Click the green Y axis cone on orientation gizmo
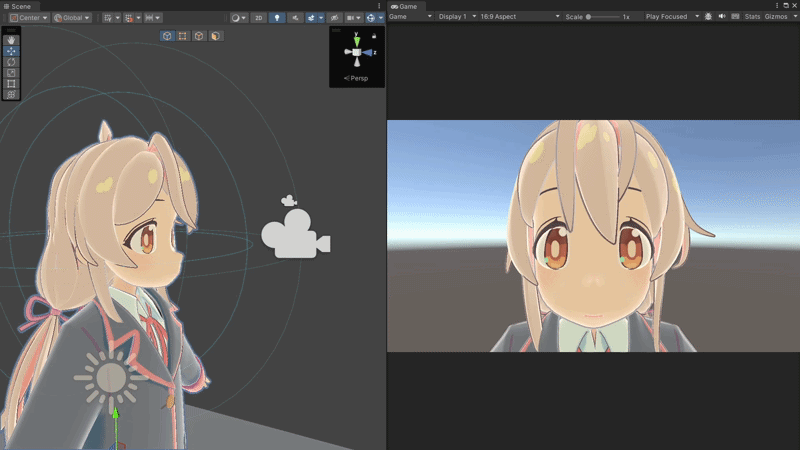Image resolution: width=800 pixels, height=450 pixels. click(357, 40)
